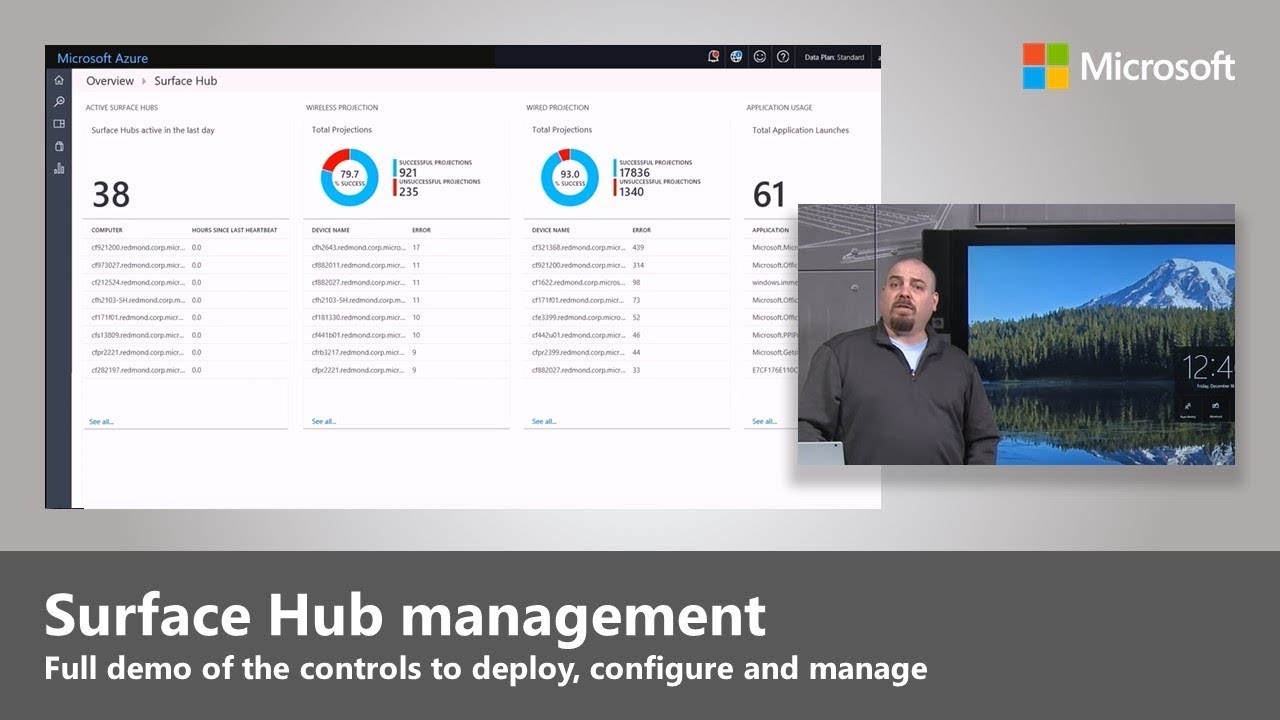This screenshot has width=1280, height=720.
Task: Click the 38 active Surface Hubs count
Action: point(111,194)
